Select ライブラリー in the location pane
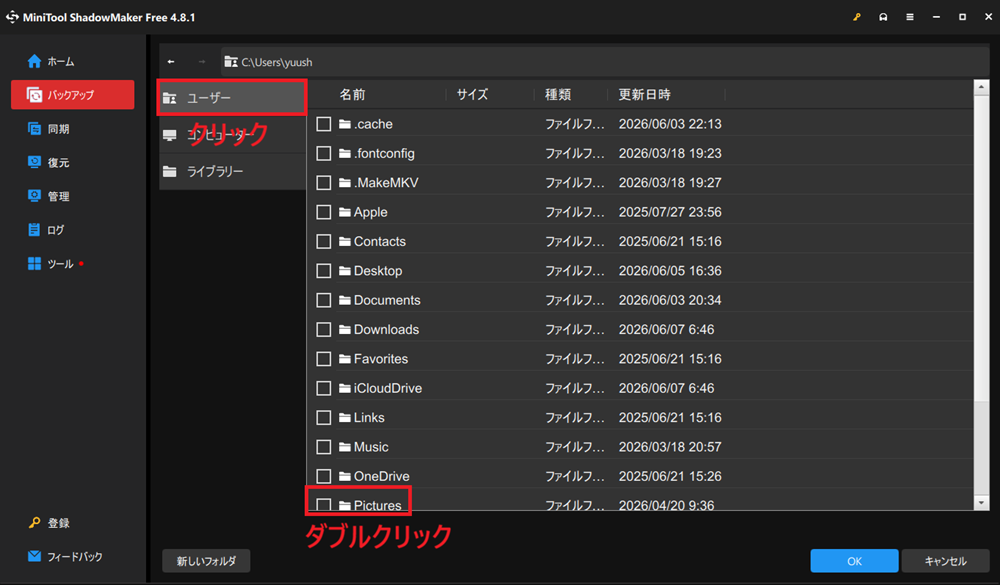Screen dimensions: 1000x585 [233, 171]
